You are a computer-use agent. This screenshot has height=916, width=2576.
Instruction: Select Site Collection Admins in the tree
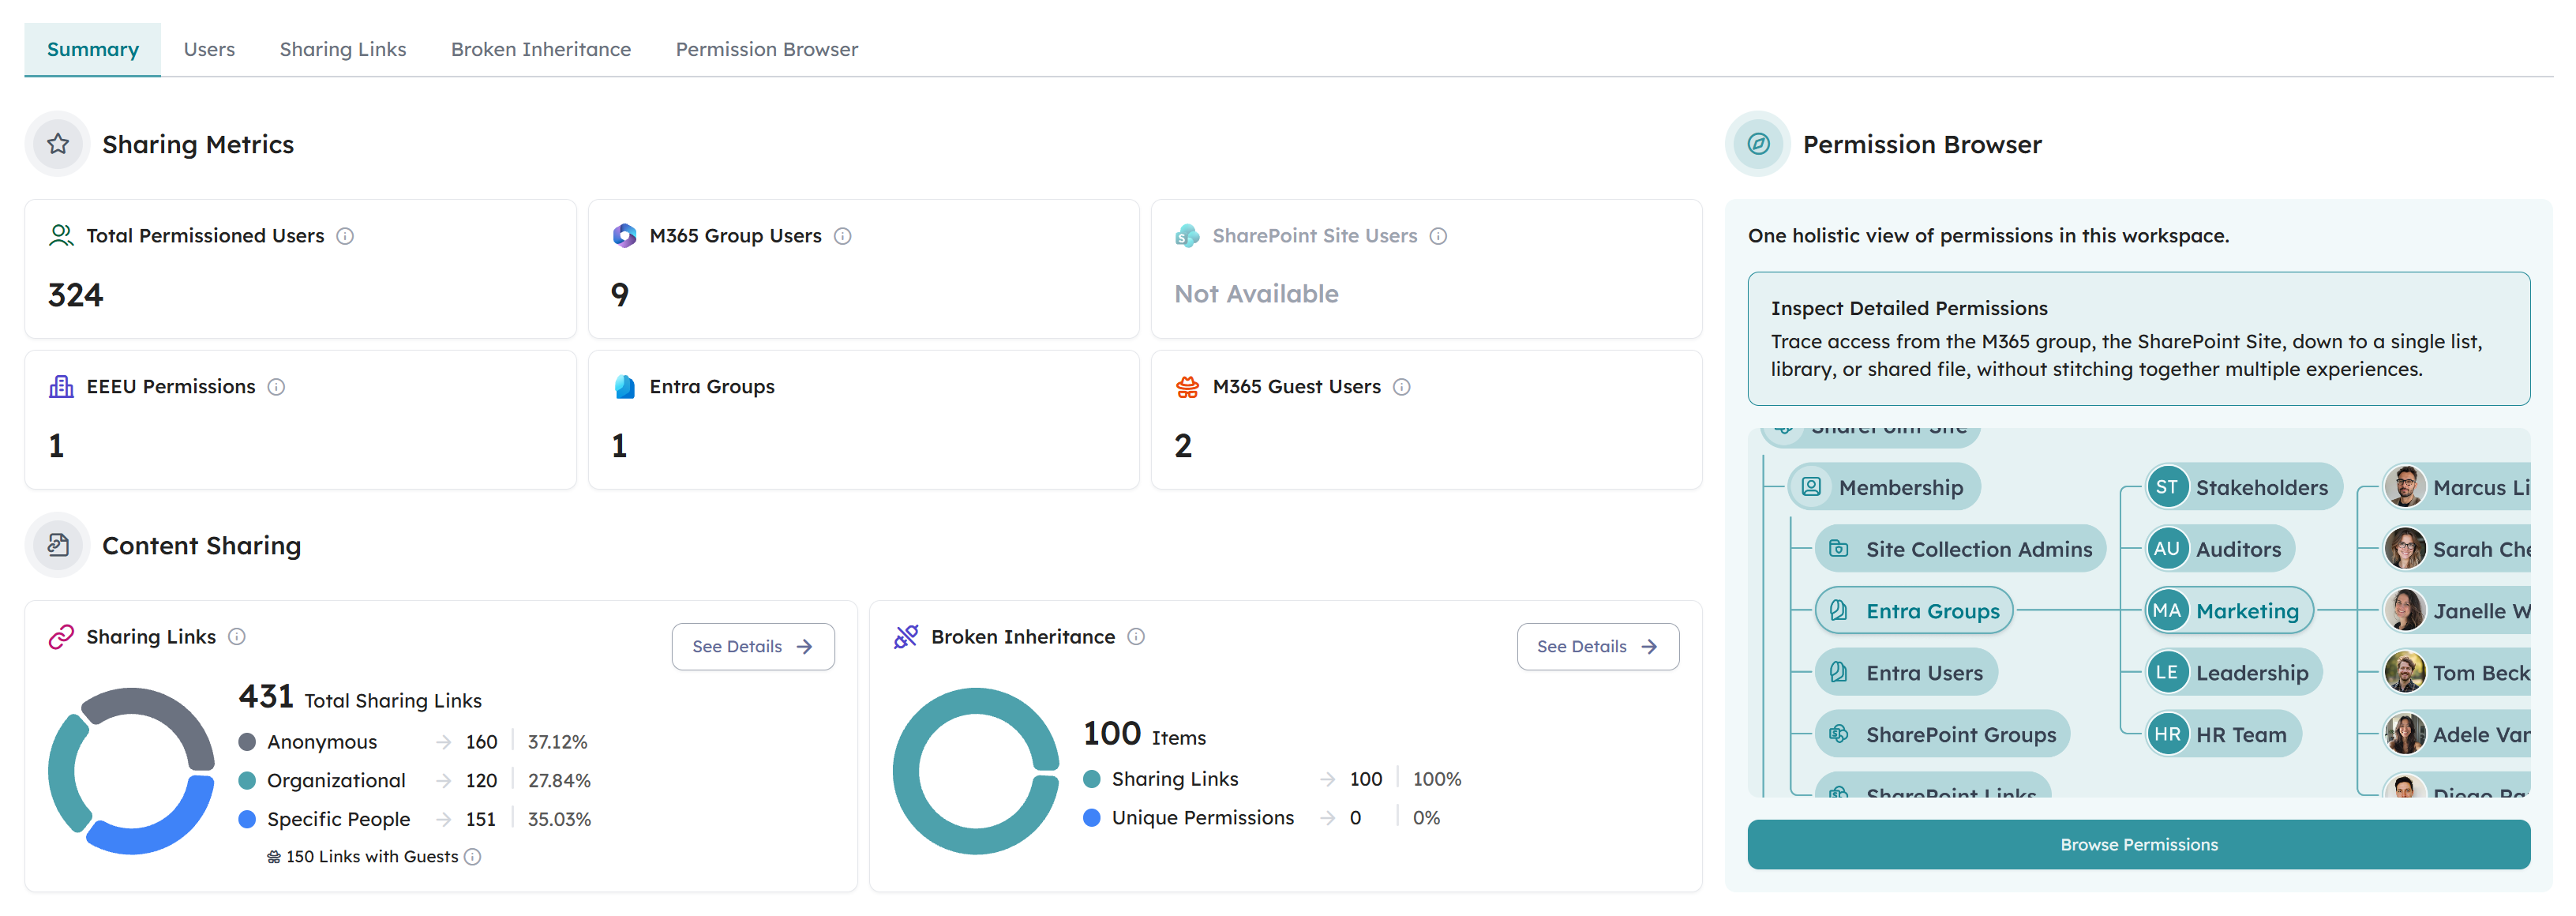click(x=1961, y=549)
